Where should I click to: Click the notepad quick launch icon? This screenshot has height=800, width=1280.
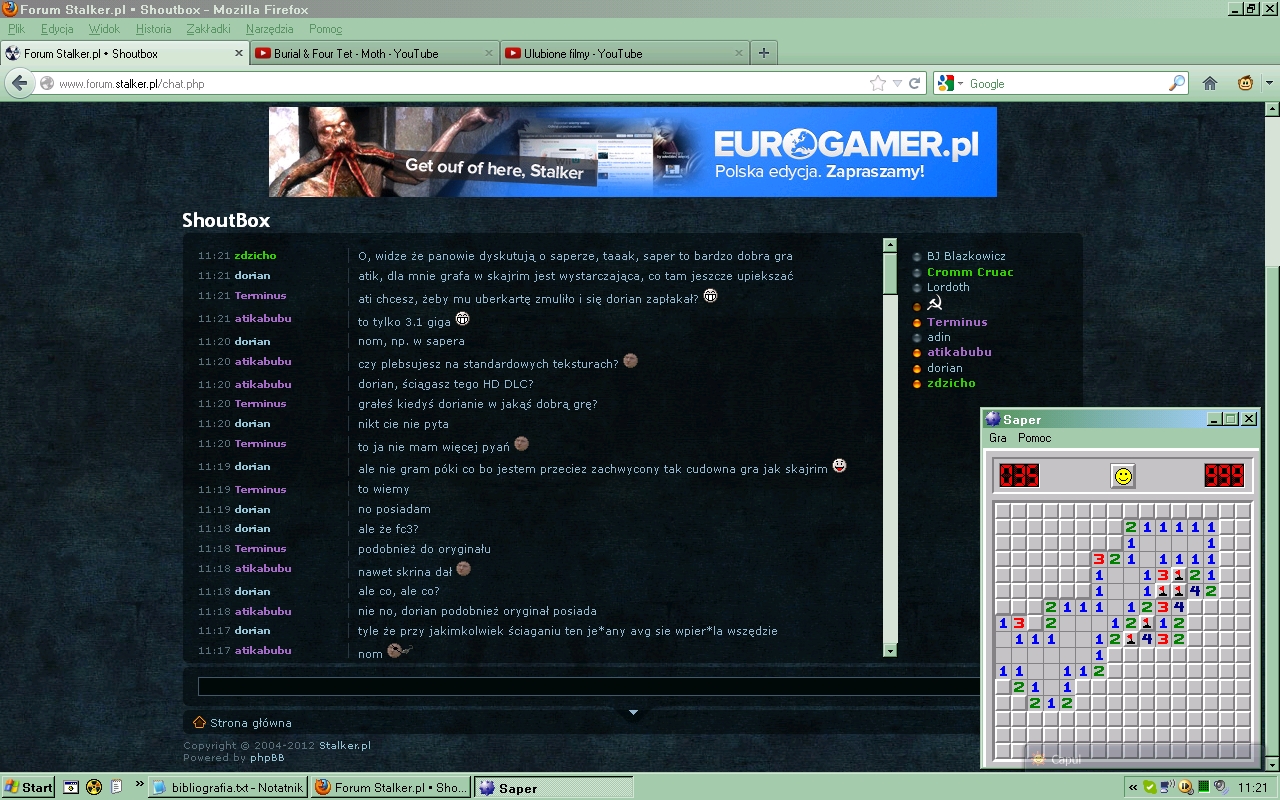point(117,787)
